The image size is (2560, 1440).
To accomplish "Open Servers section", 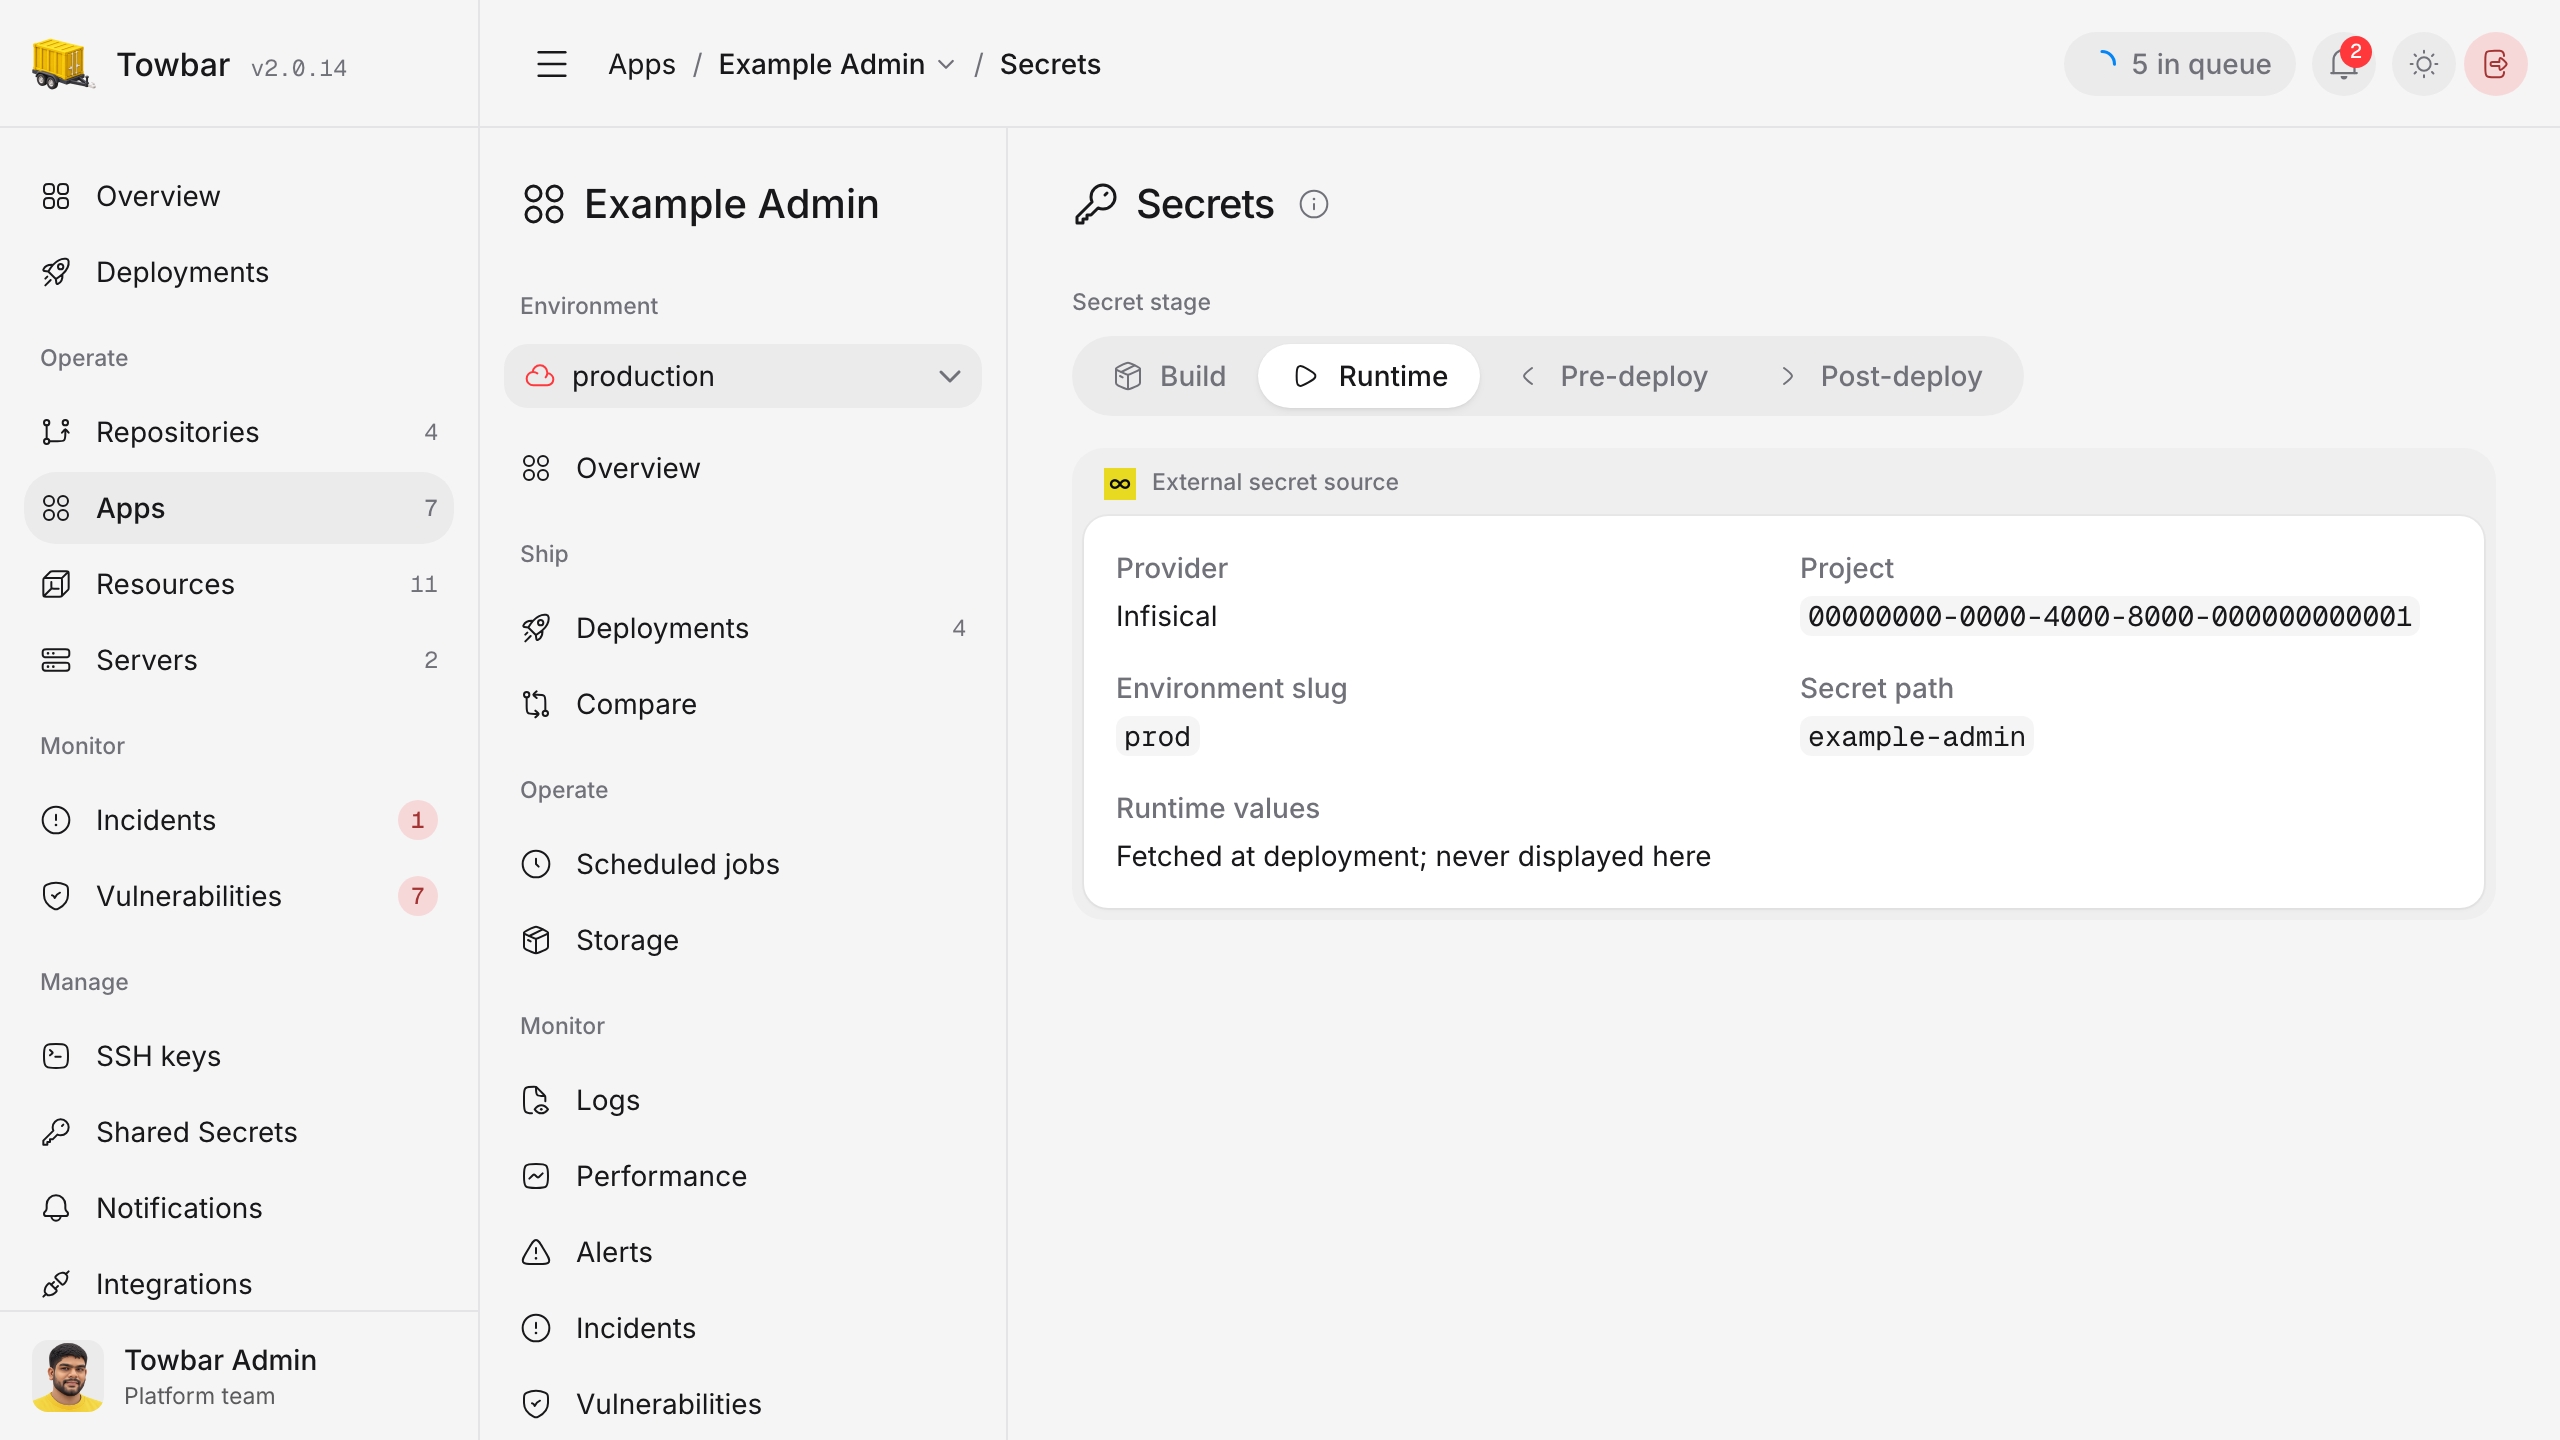I will pos(238,660).
